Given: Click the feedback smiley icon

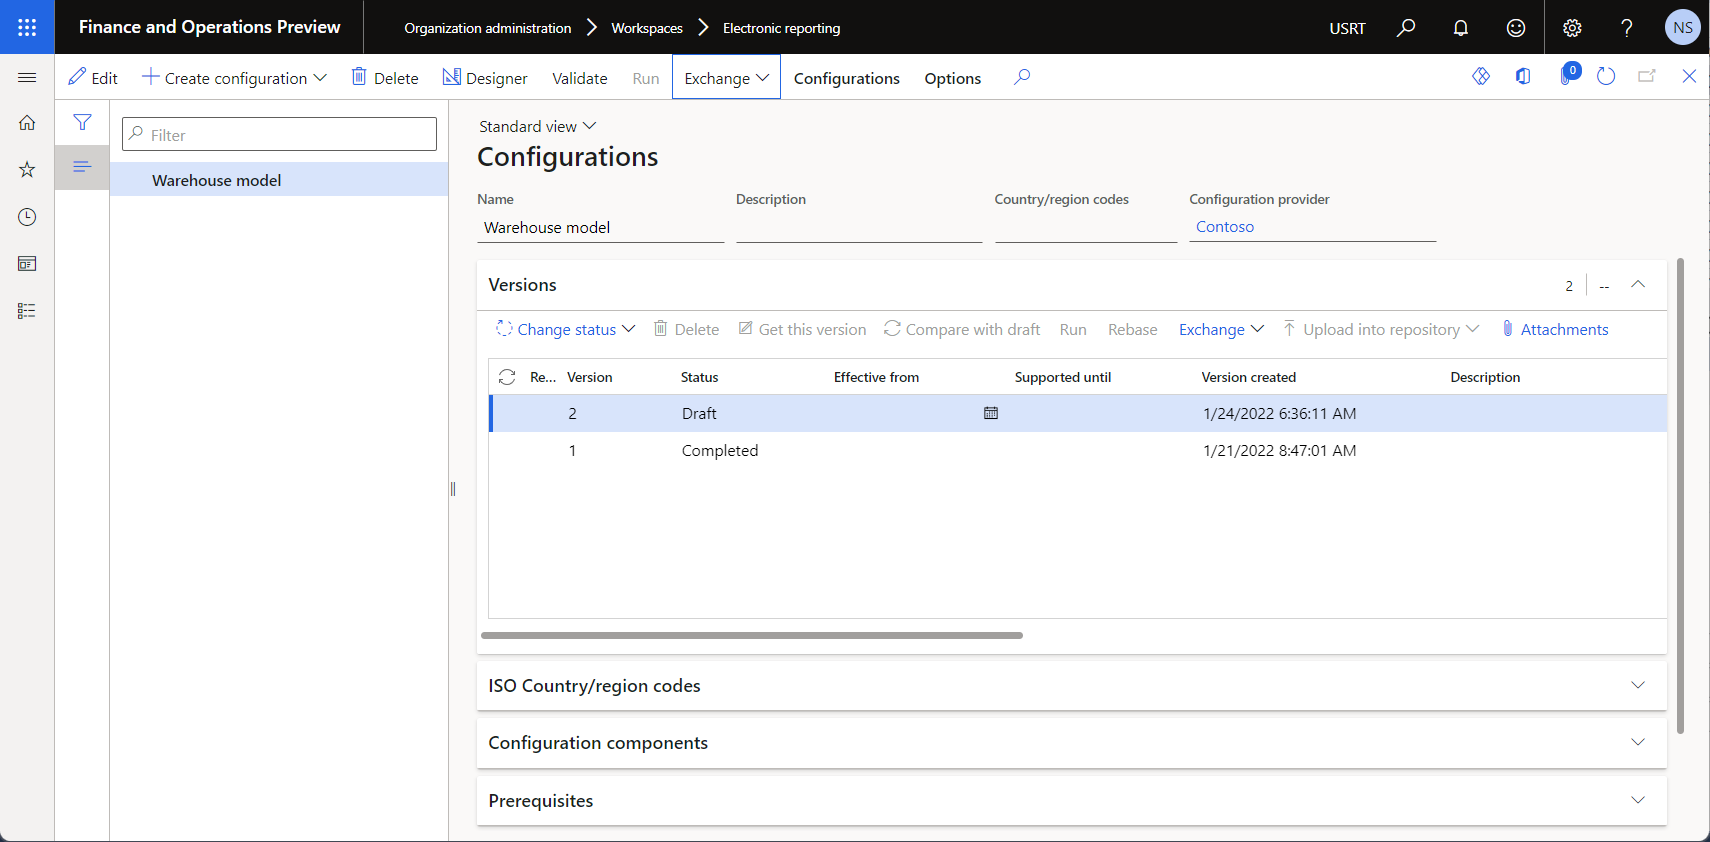Looking at the screenshot, I should 1516,27.
